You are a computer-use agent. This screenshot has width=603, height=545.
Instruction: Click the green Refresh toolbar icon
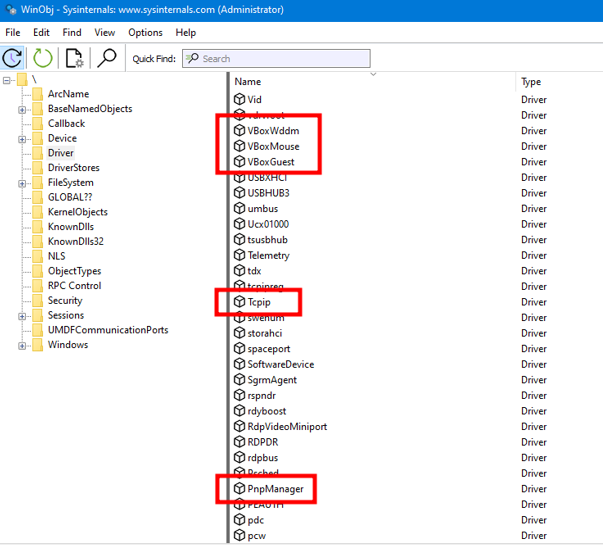[42, 59]
